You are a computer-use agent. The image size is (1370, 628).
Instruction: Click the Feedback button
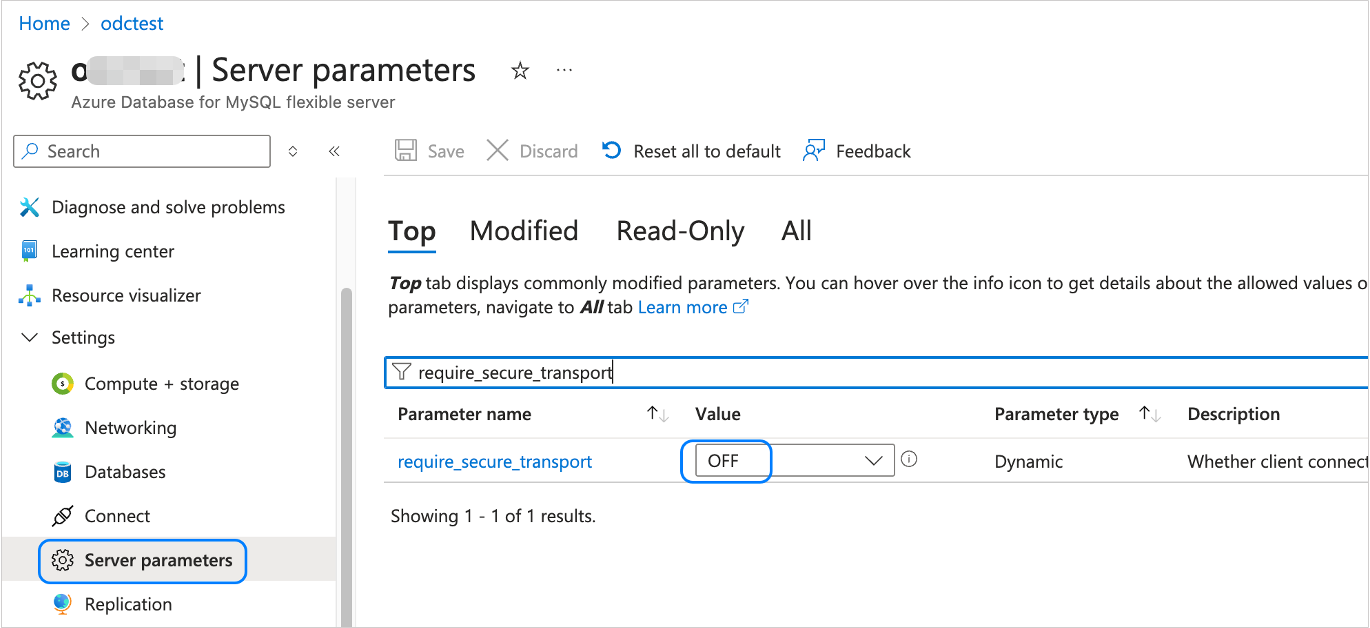click(x=857, y=152)
